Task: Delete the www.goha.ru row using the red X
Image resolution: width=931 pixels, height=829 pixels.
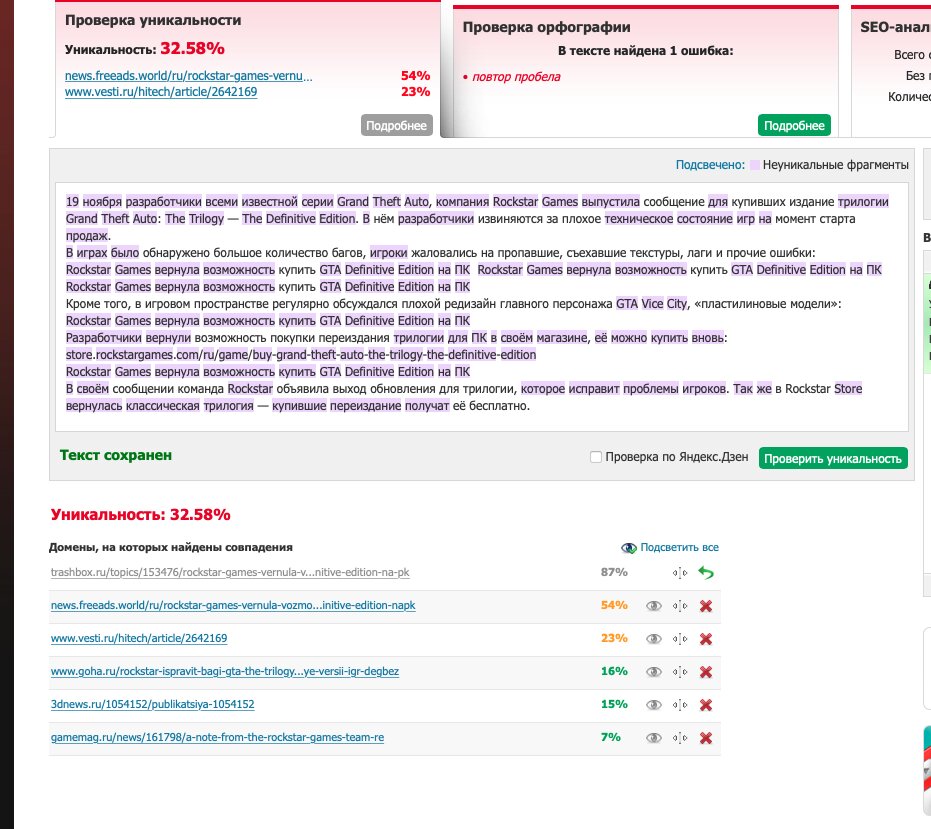Action: pyautogui.click(x=705, y=672)
